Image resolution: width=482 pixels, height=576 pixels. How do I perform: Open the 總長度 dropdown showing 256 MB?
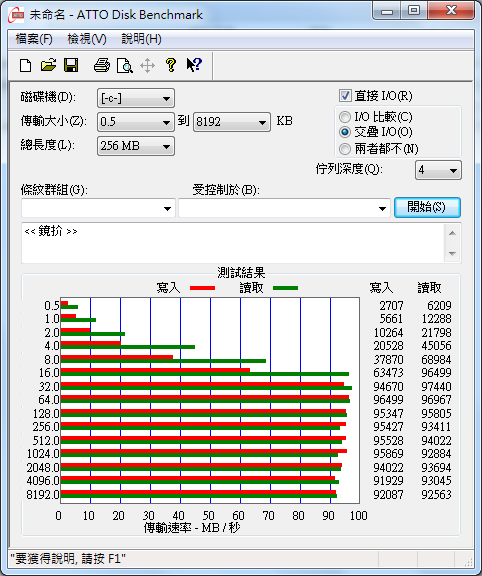click(x=136, y=146)
